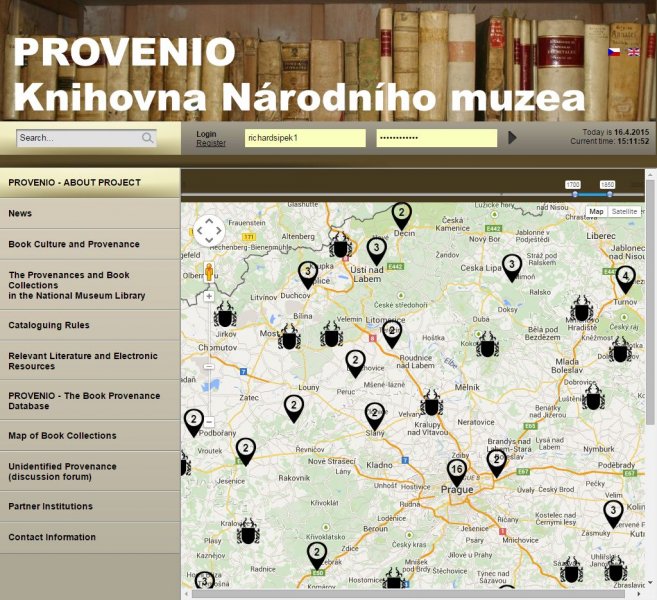Open cluster marker 2 south of Louny

(x=294, y=408)
